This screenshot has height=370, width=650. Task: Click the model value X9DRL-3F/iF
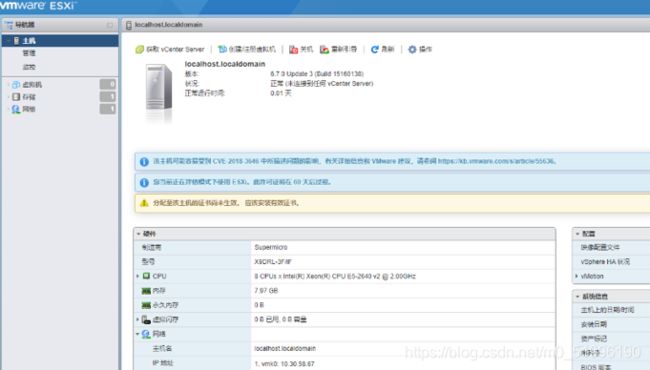273,262
